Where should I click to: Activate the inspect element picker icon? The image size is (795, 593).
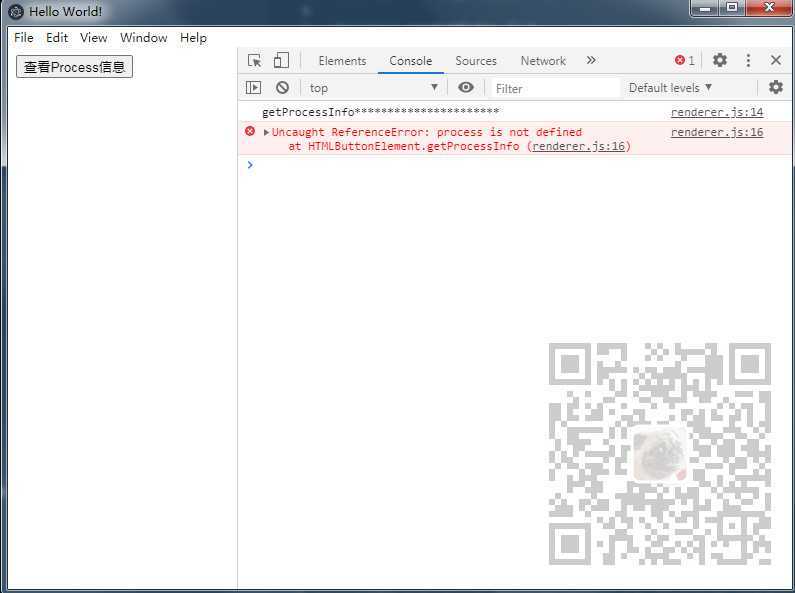click(255, 60)
